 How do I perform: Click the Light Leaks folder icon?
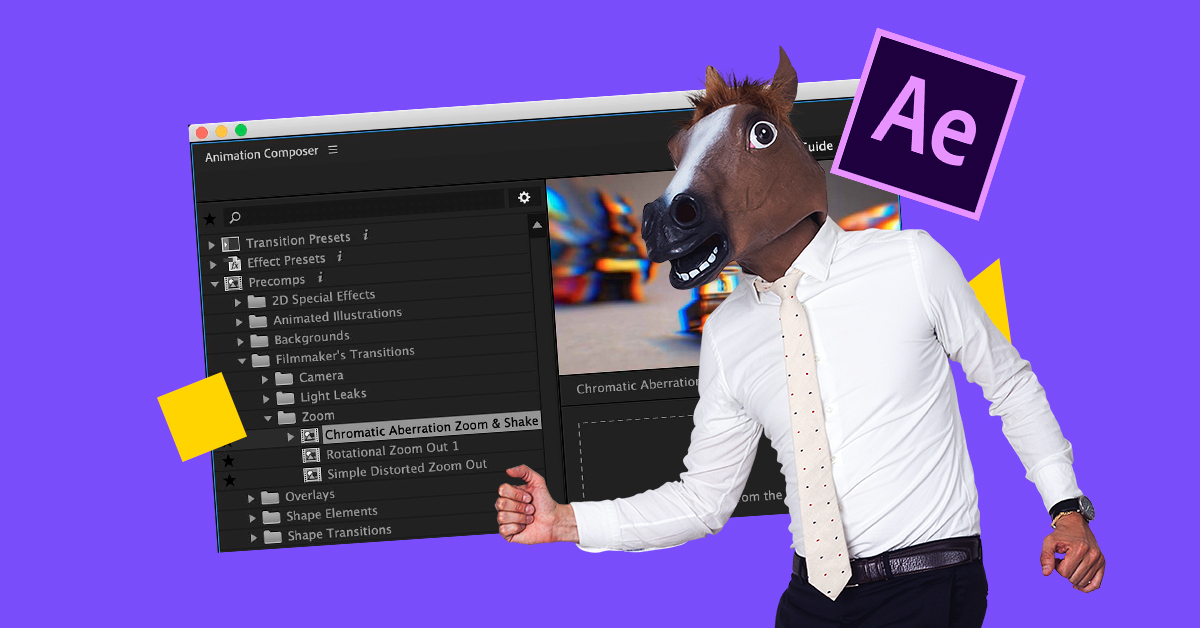tap(286, 398)
